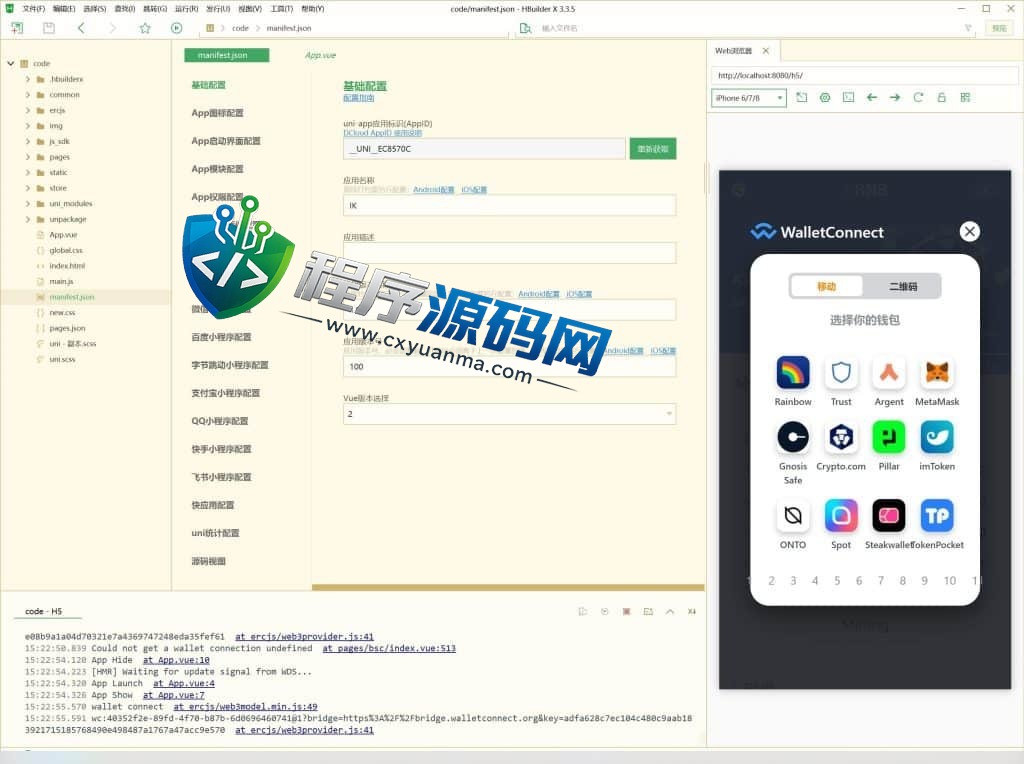Open web3provider.js:41 link in first console line
Screen dimensions: 1024x764
pyautogui.click(x=304, y=636)
